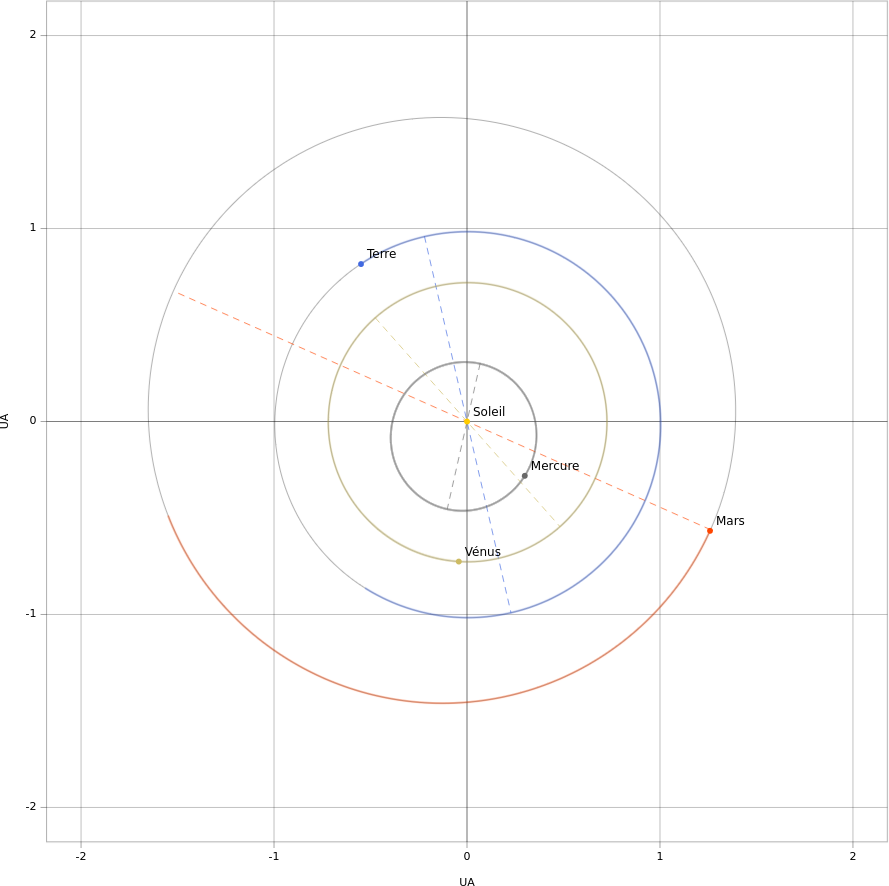The image size is (889, 886).
Task: Select the x-axis tick label "2"
Action: [853, 856]
